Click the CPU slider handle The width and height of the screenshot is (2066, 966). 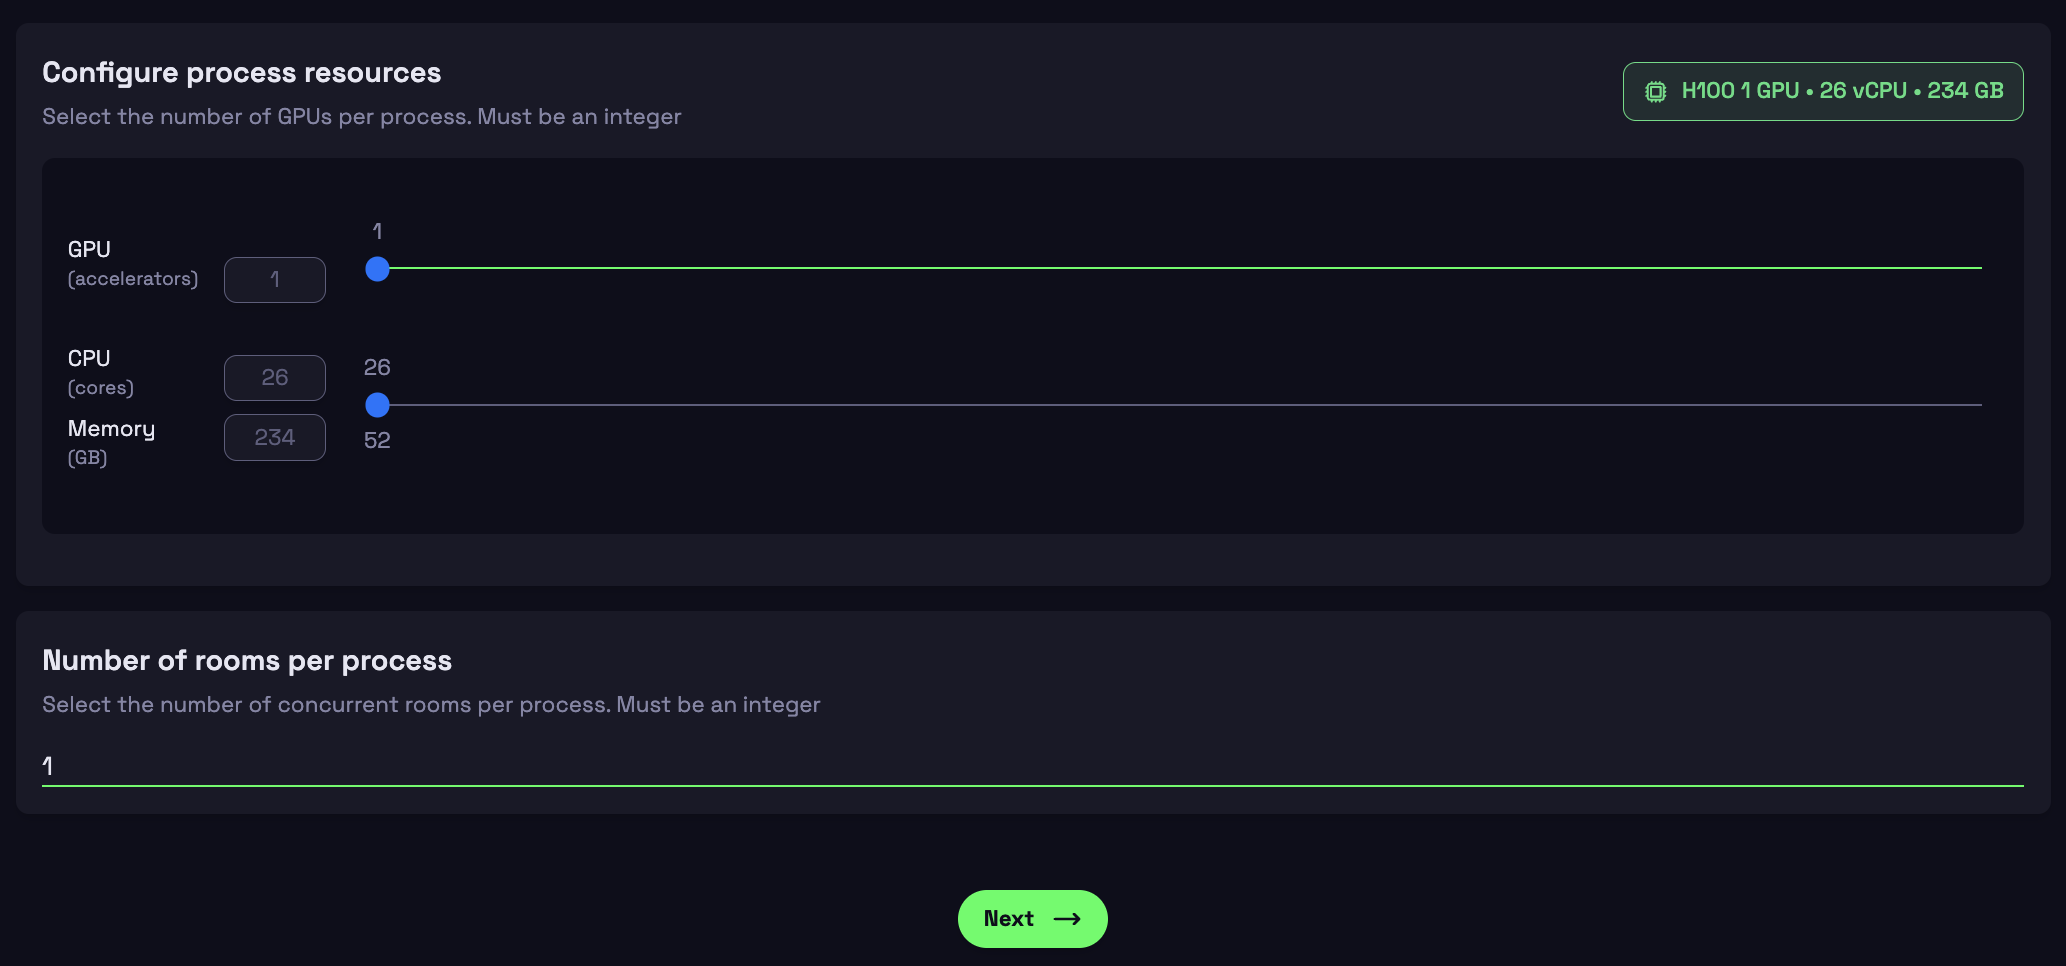(377, 405)
